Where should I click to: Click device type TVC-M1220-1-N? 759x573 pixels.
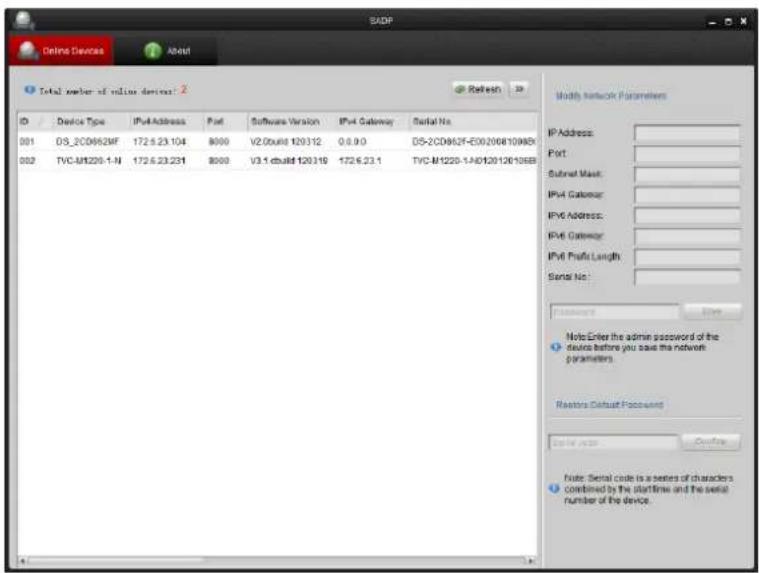point(89,161)
